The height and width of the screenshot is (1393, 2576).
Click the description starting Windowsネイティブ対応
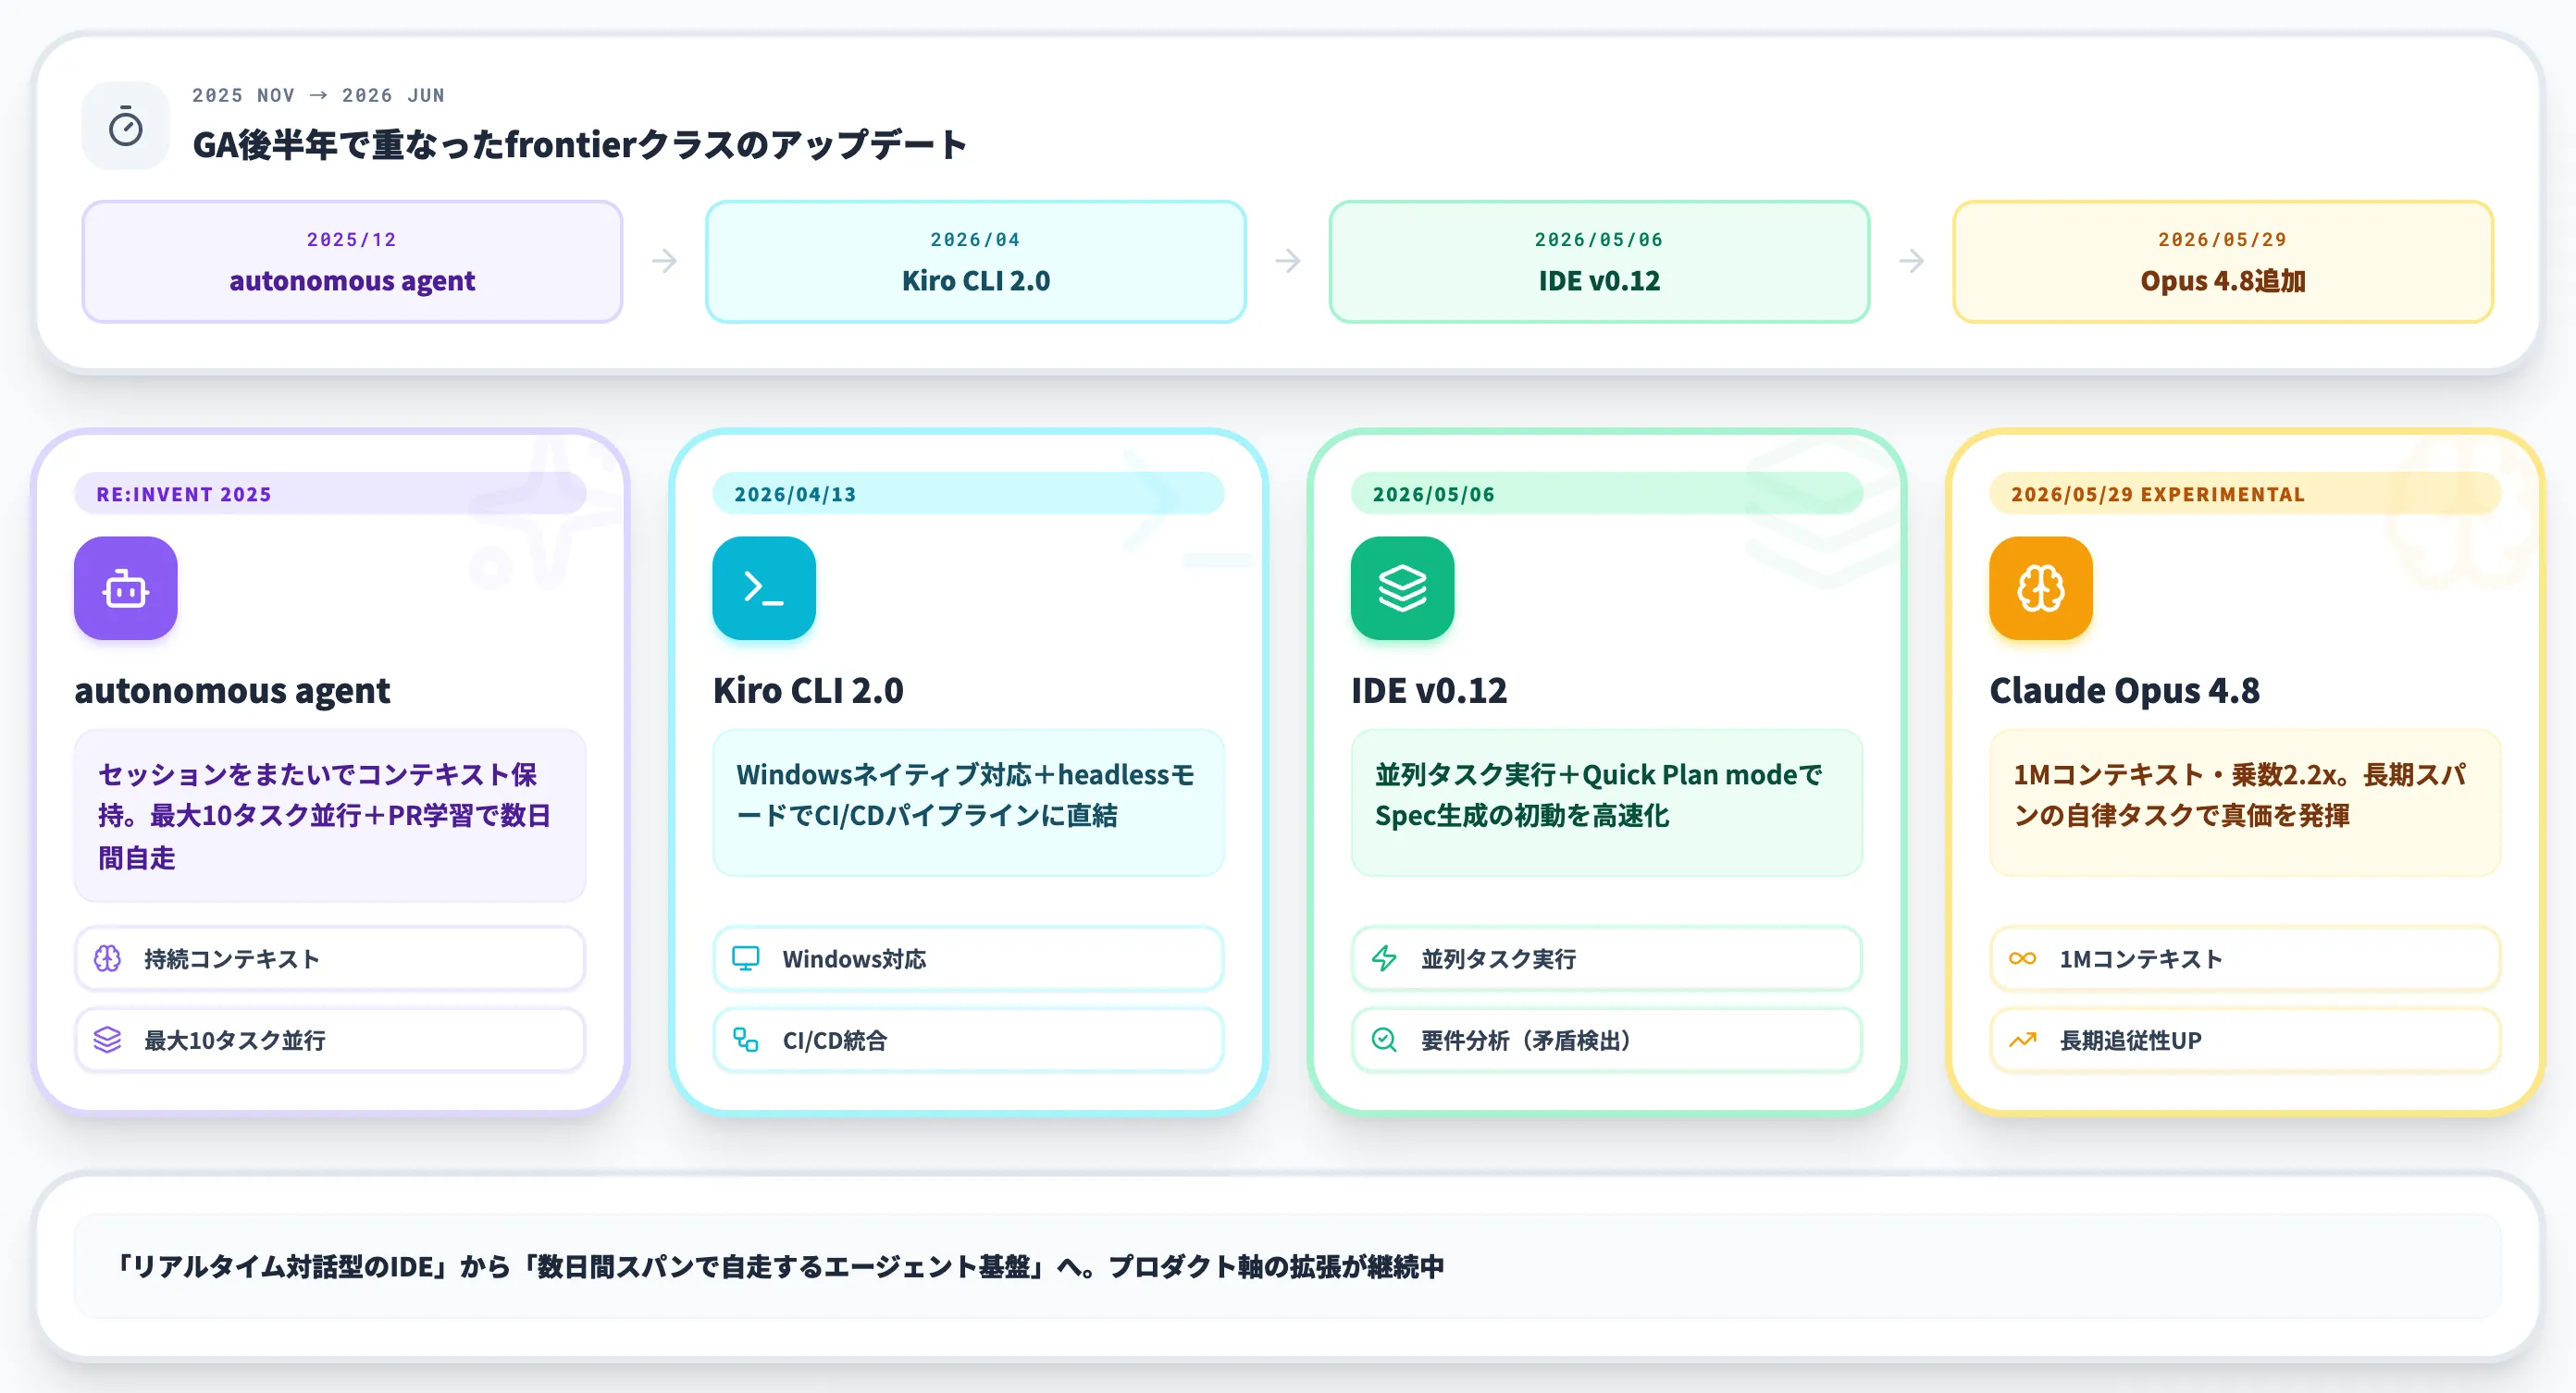[x=968, y=803]
